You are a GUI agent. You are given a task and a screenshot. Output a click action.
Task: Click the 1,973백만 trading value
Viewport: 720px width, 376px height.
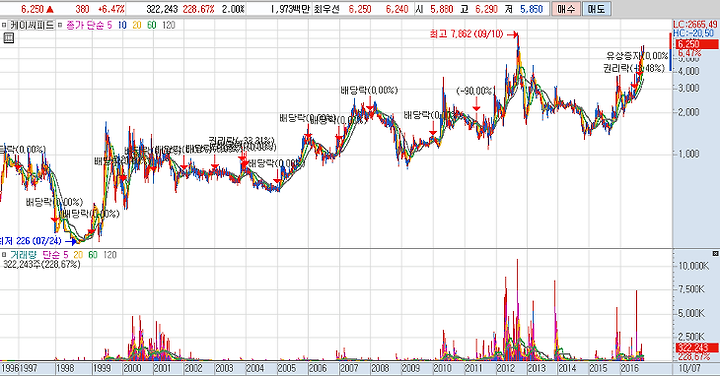290,9
